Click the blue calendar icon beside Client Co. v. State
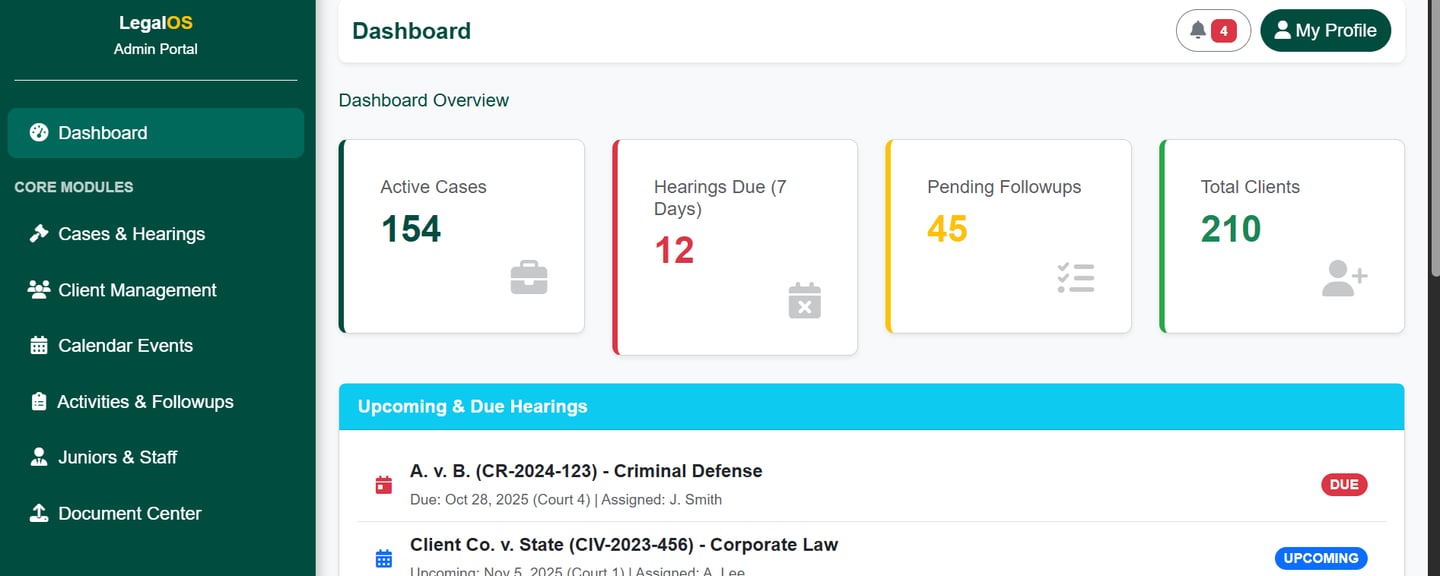Screen dimensions: 1440x576 tap(383, 558)
